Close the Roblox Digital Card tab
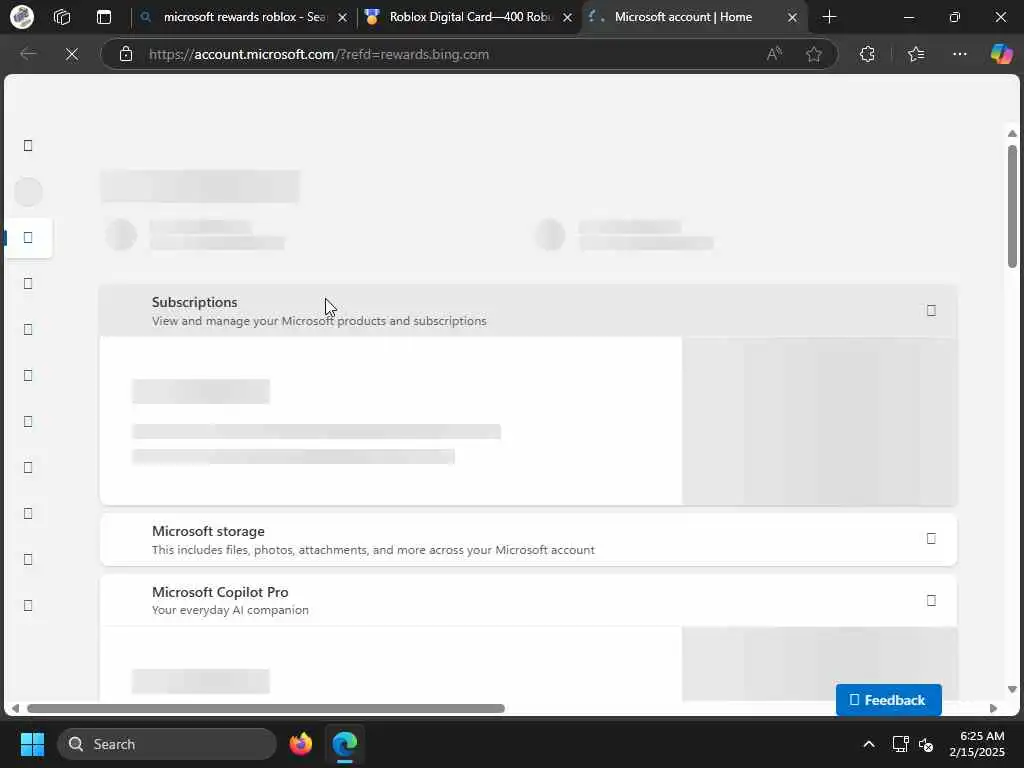Screen dimensions: 1024x768 [x=568, y=18]
